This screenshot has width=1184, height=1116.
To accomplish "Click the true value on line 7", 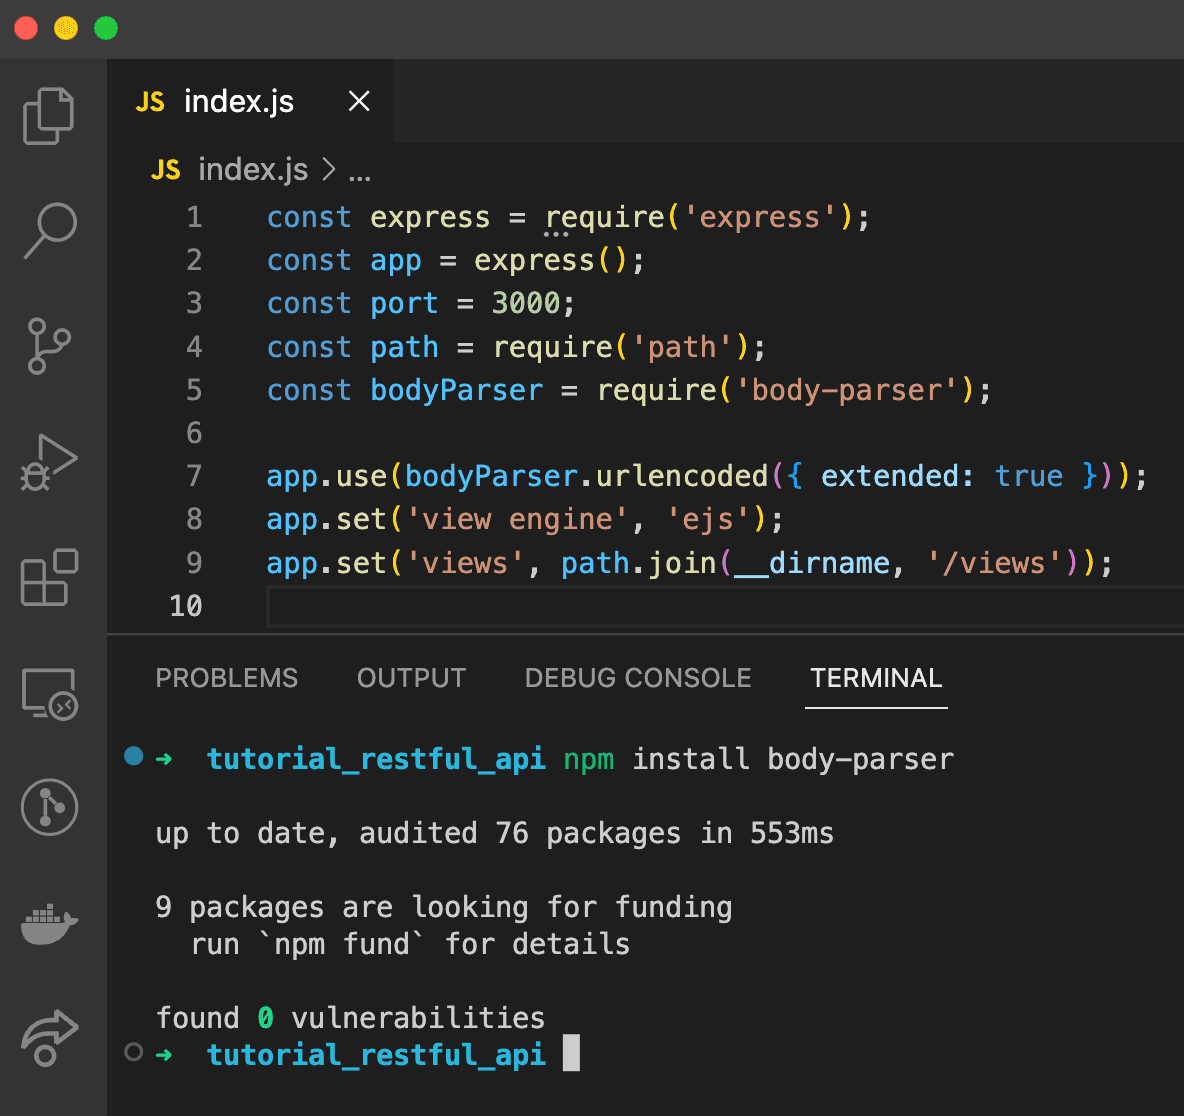I will [x=1028, y=476].
